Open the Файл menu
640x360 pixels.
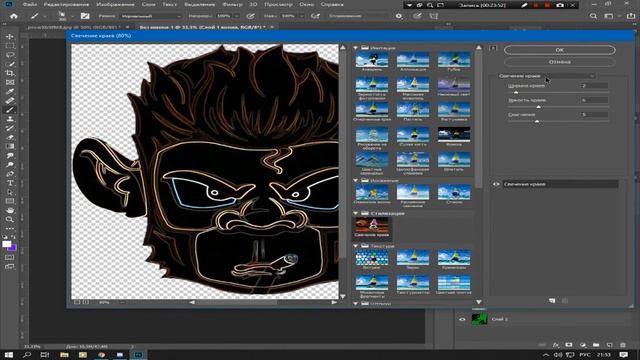tap(29, 4)
